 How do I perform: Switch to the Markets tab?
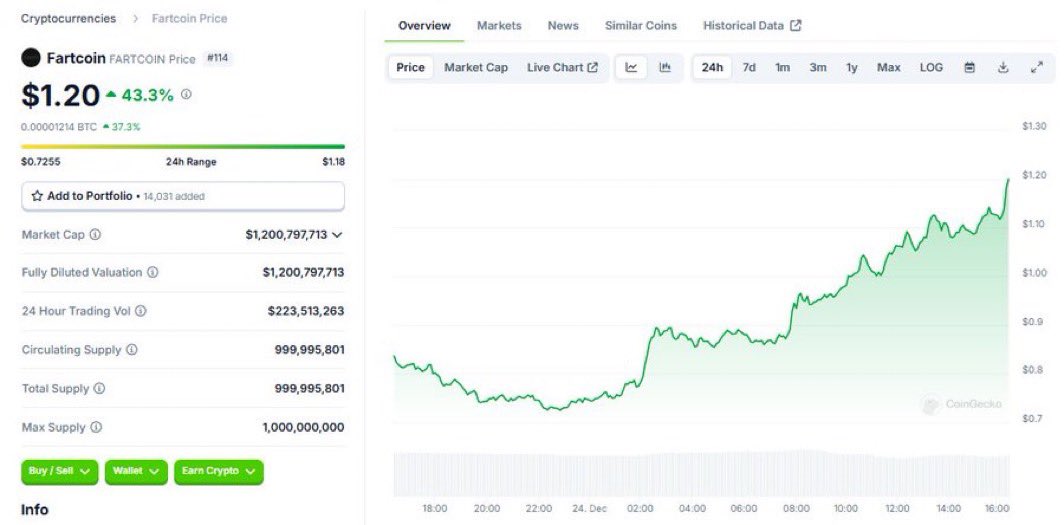(x=499, y=26)
